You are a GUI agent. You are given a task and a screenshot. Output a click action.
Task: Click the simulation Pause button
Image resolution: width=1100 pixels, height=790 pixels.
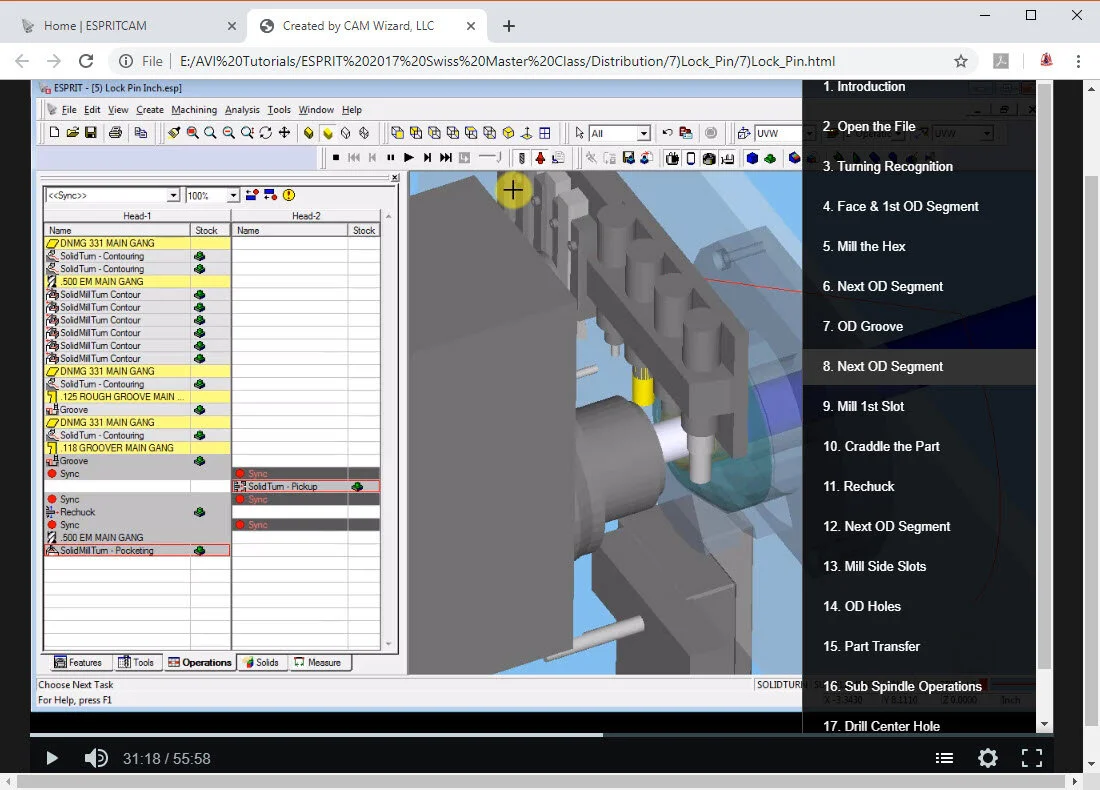pyautogui.click(x=391, y=158)
